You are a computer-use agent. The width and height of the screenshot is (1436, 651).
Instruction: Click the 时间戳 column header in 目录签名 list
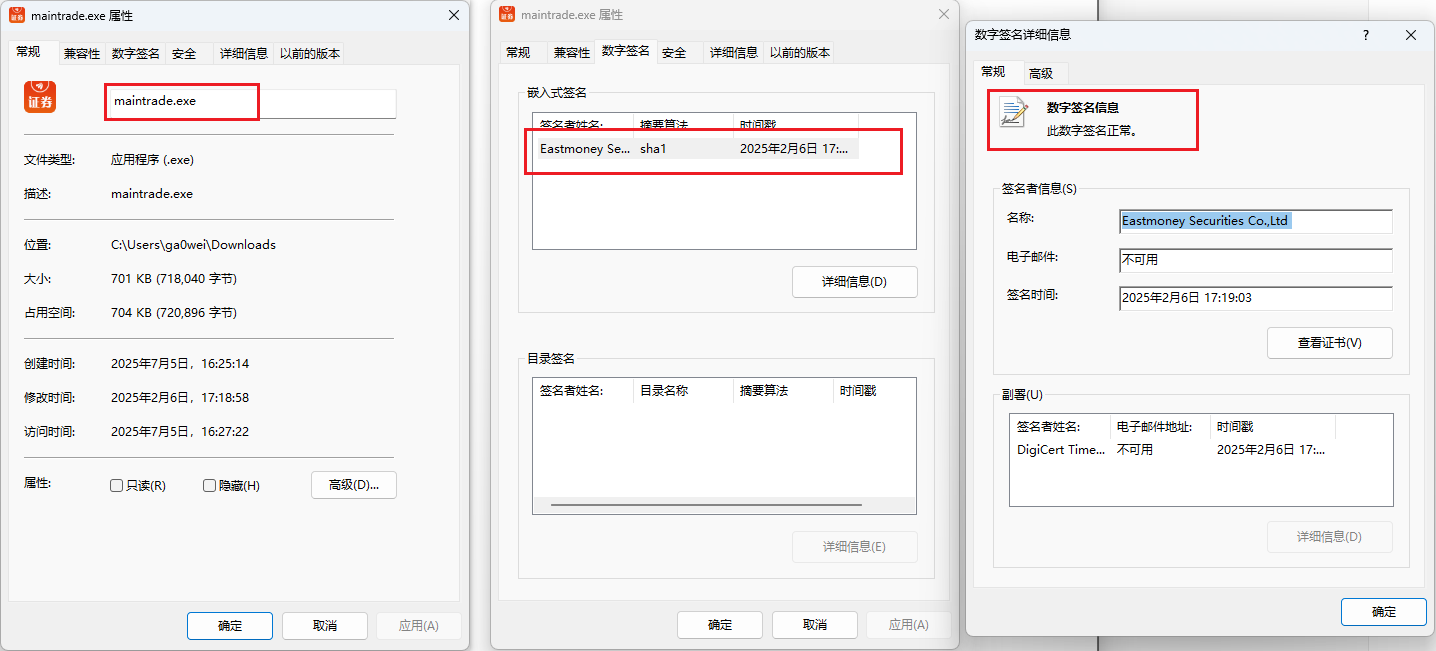875,391
